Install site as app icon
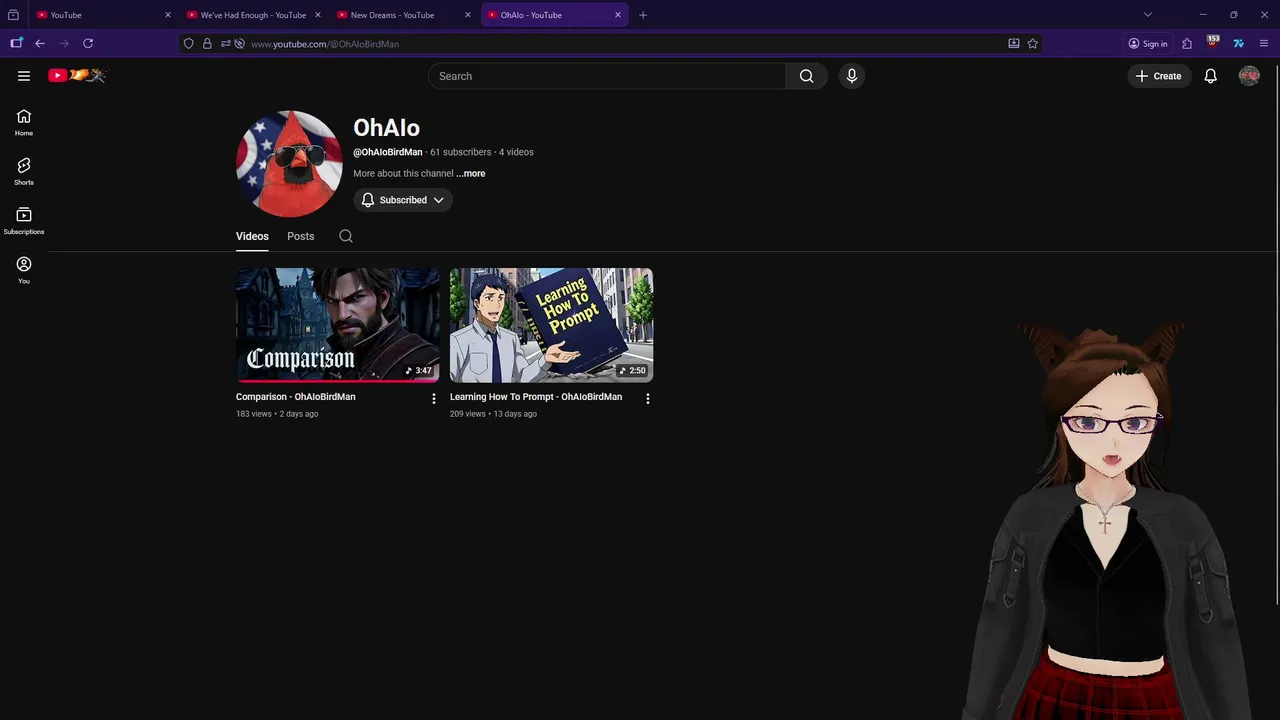Screen dimensions: 1280x720 pyautogui.click(x=1014, y=44)
